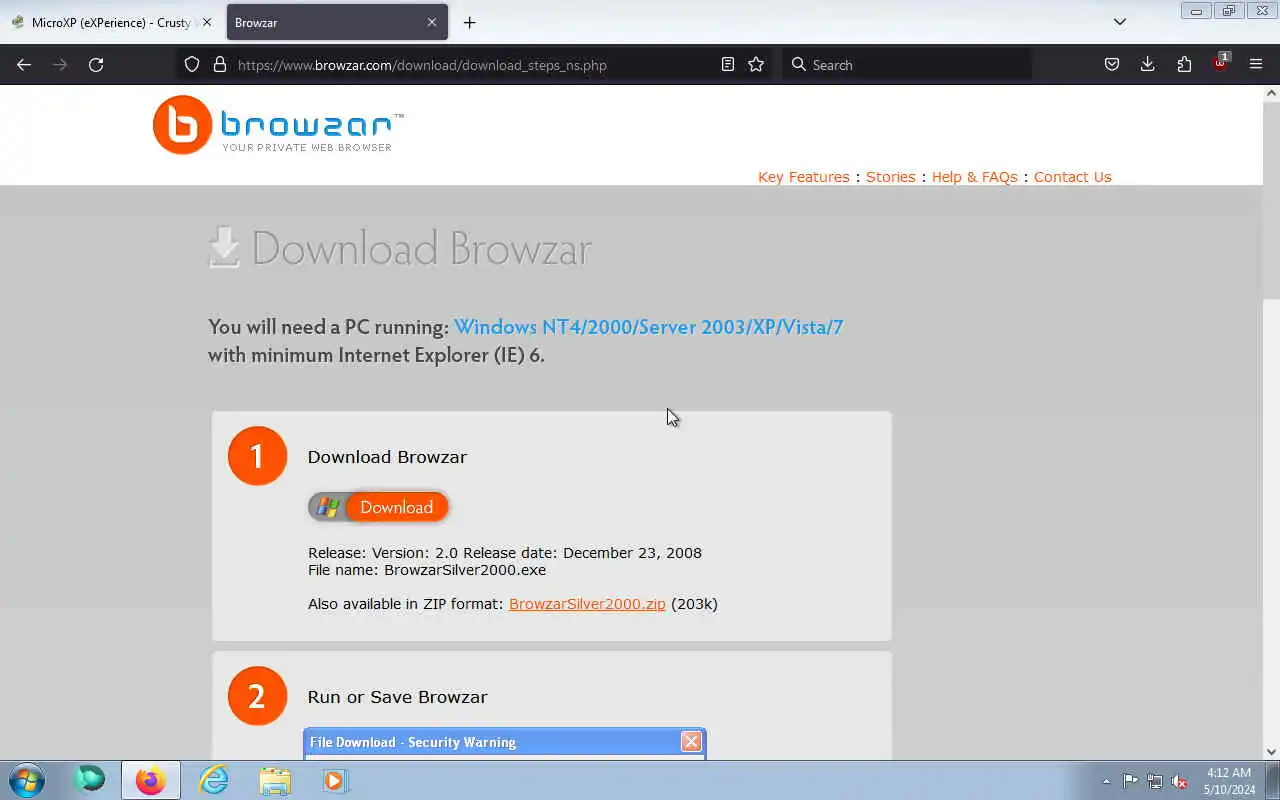
Task: Click the page vertical scrollbar thumb
Action: (x=1271, y=200)
